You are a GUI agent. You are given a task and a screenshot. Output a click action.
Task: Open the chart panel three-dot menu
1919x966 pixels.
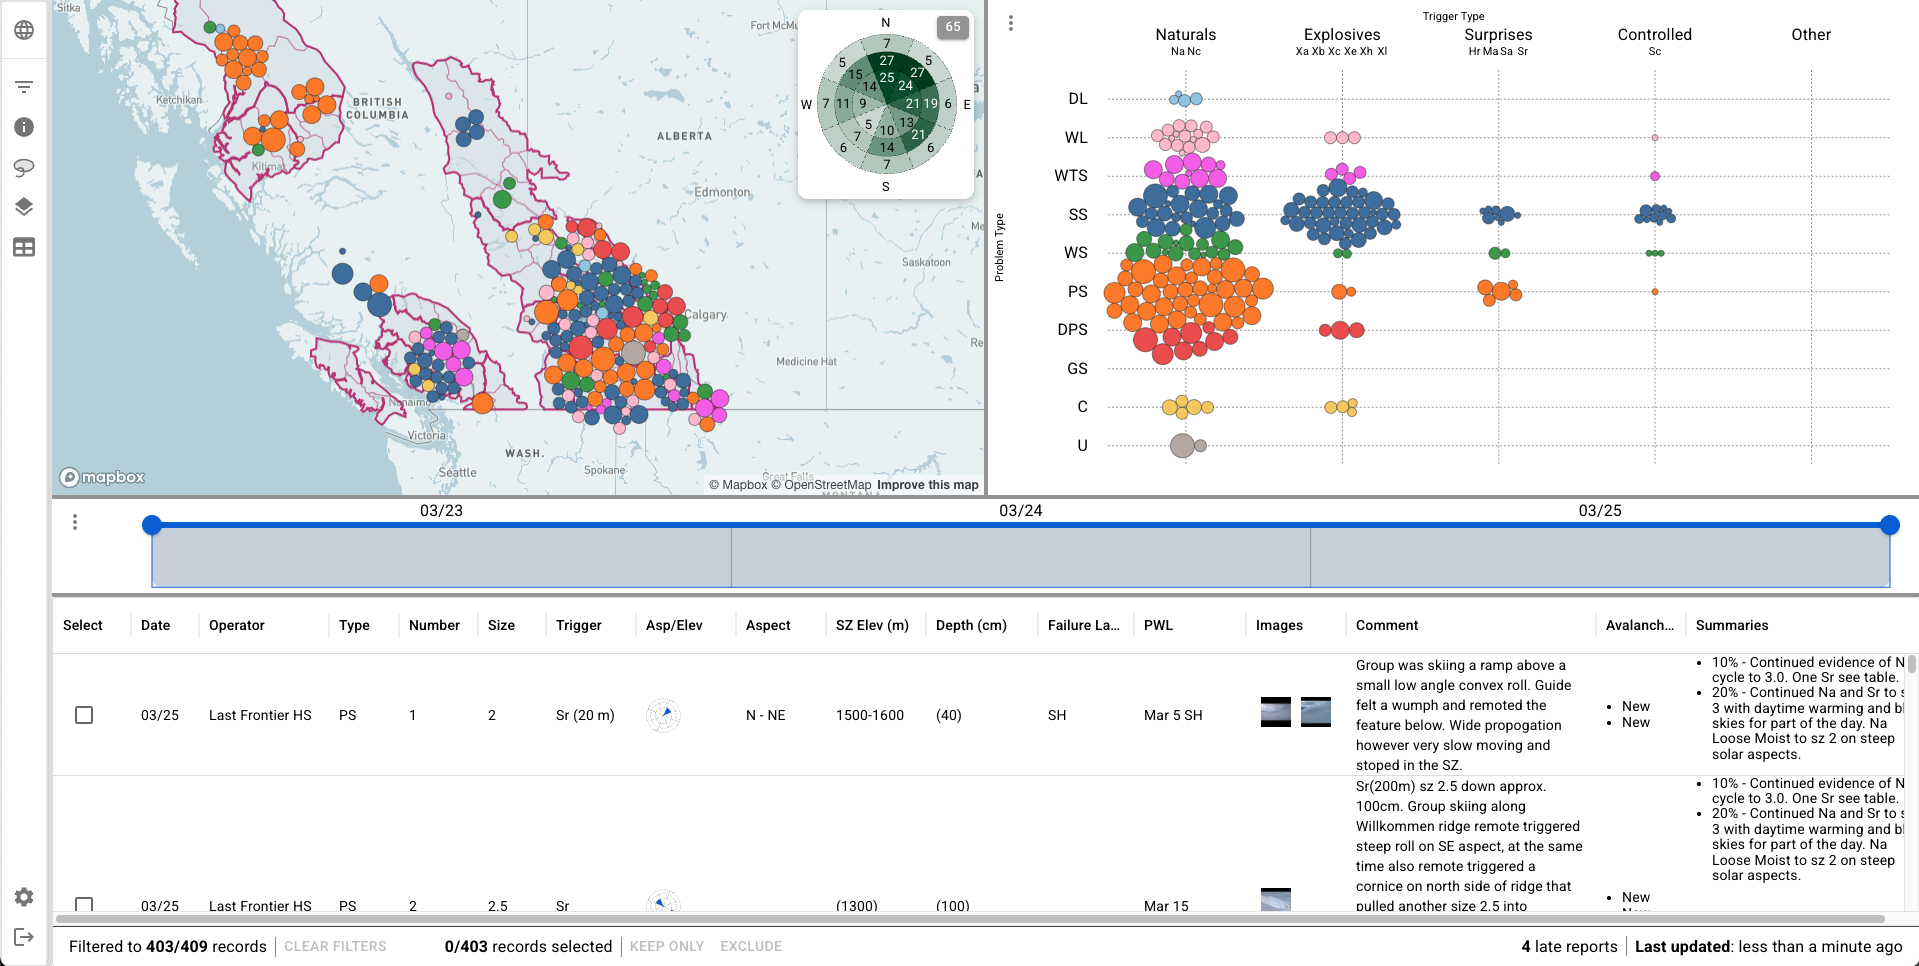point(1011,23)
